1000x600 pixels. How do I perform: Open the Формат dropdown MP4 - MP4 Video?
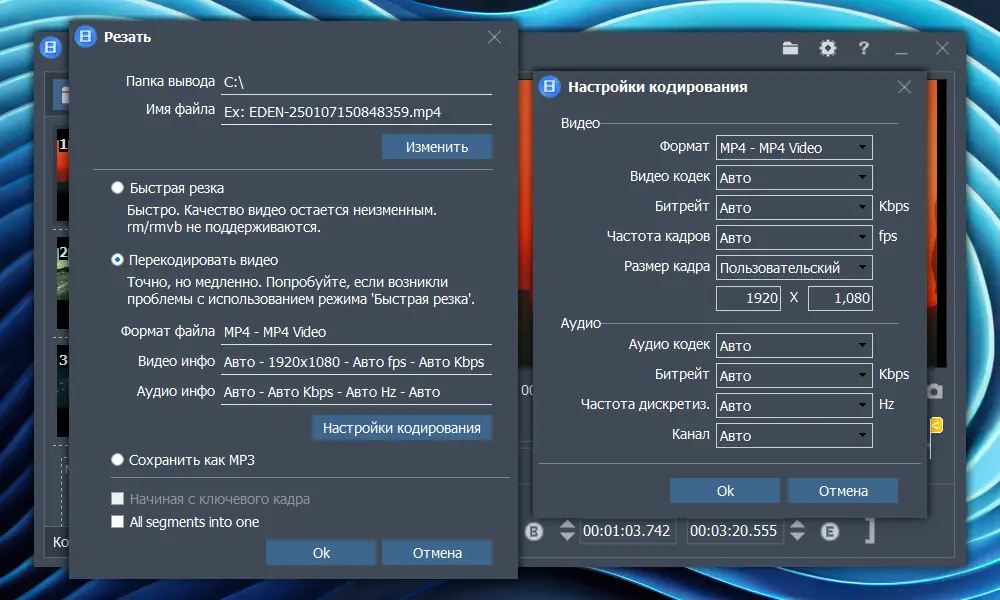pos(794,148)
